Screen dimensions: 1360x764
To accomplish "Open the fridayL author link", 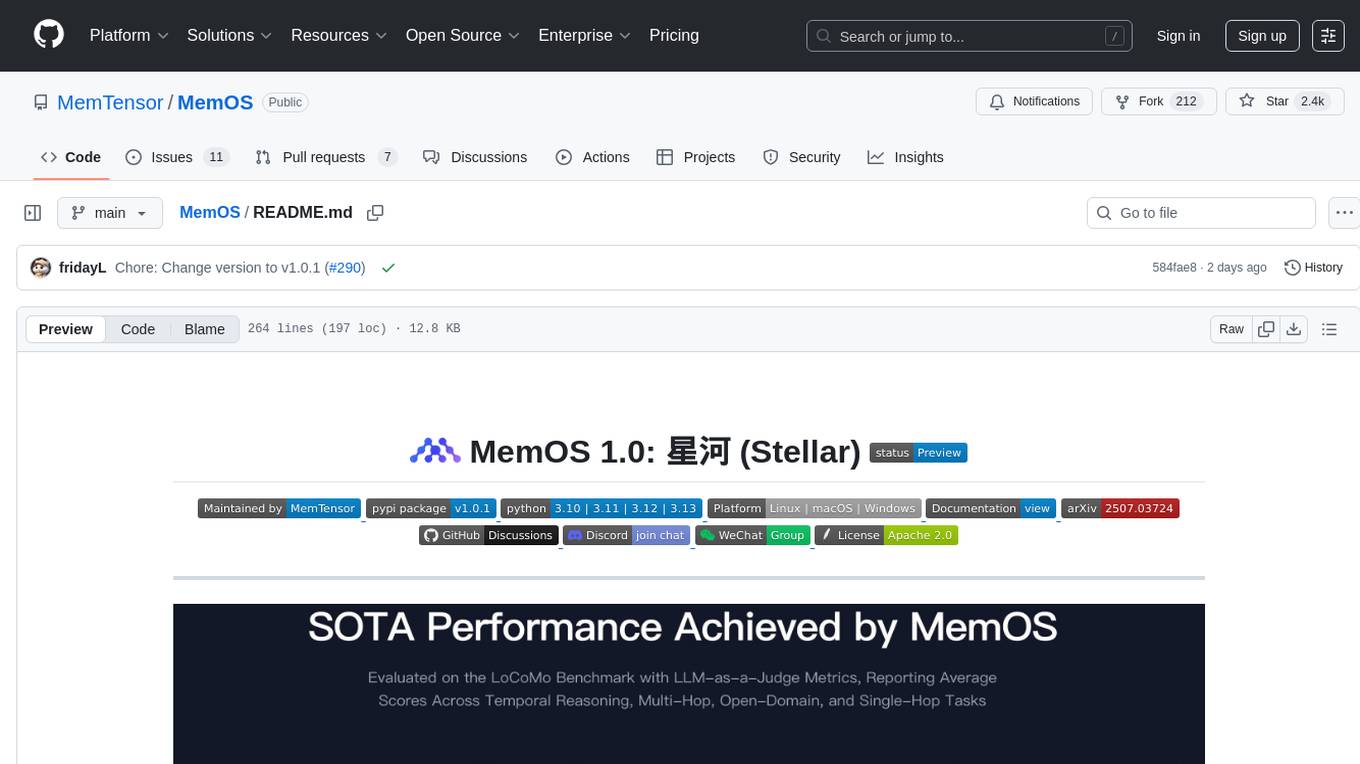I will (x=83, y=268).
